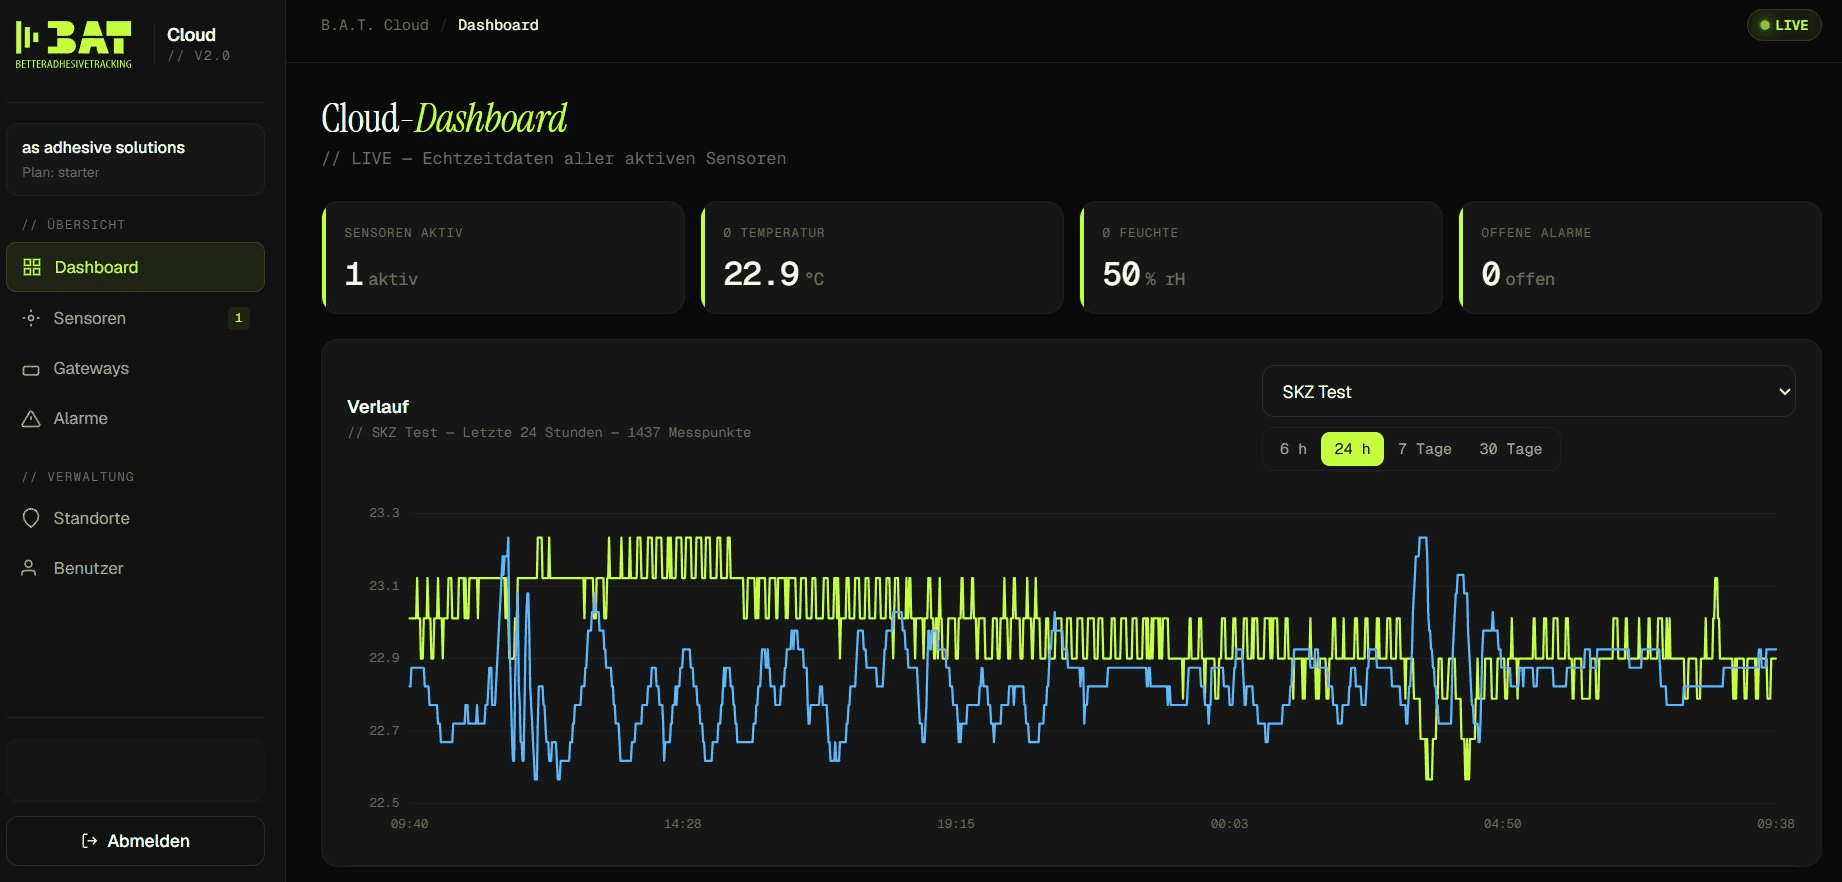The height and width of the screenshot is (882, 1842).
Task: Click the Abmelden logout button
Action: click(x=135, y=841)
